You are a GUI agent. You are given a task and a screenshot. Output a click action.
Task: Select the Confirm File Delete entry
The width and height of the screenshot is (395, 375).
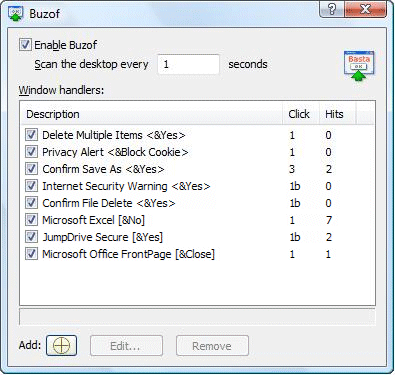197,203
